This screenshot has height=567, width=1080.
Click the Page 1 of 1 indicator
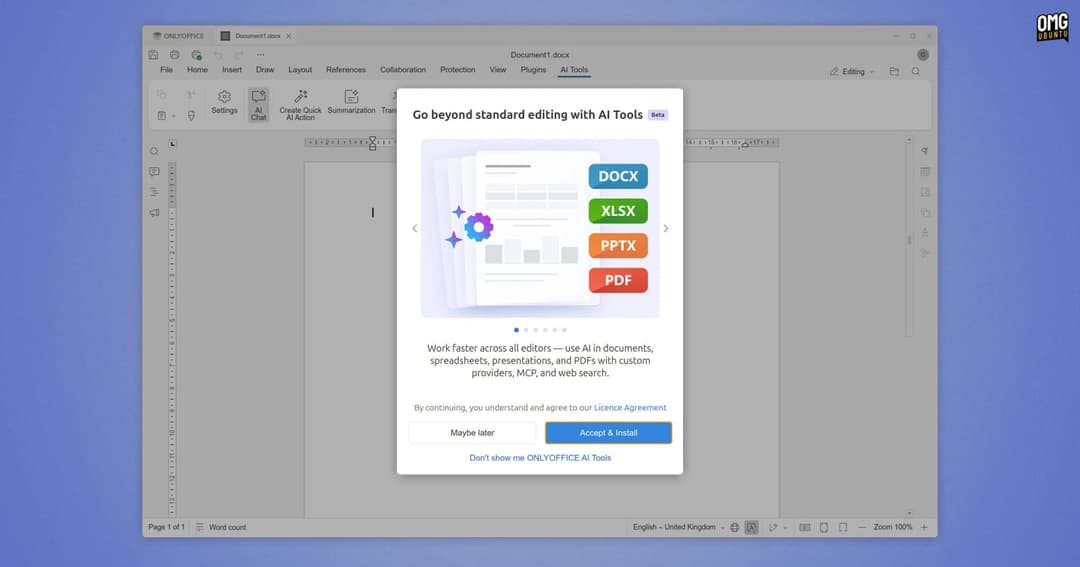167,527
